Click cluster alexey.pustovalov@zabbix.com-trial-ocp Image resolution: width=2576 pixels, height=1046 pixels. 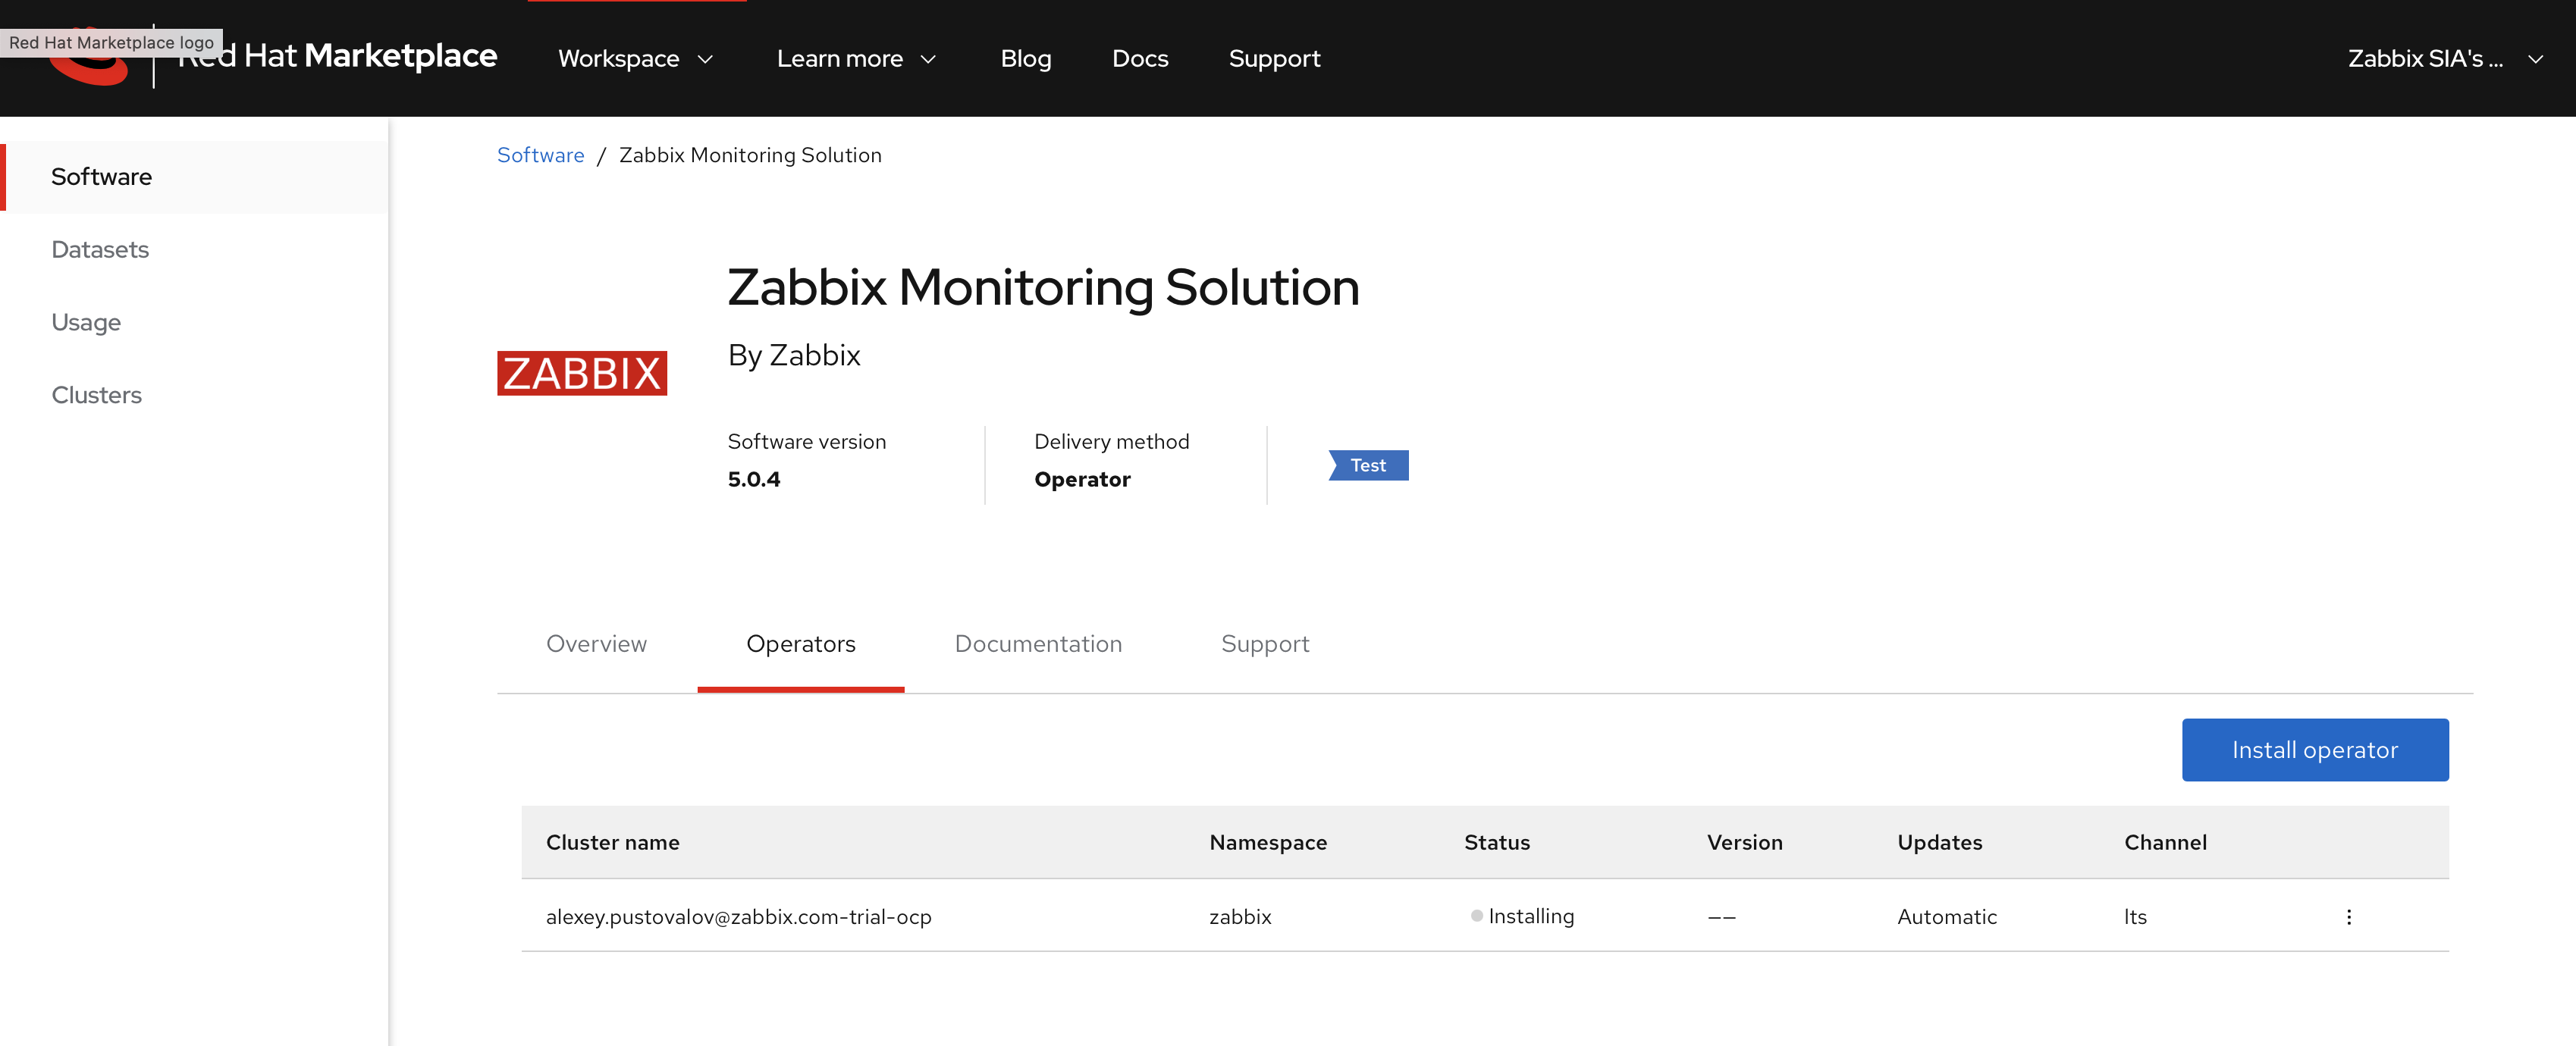pos(738,916)
